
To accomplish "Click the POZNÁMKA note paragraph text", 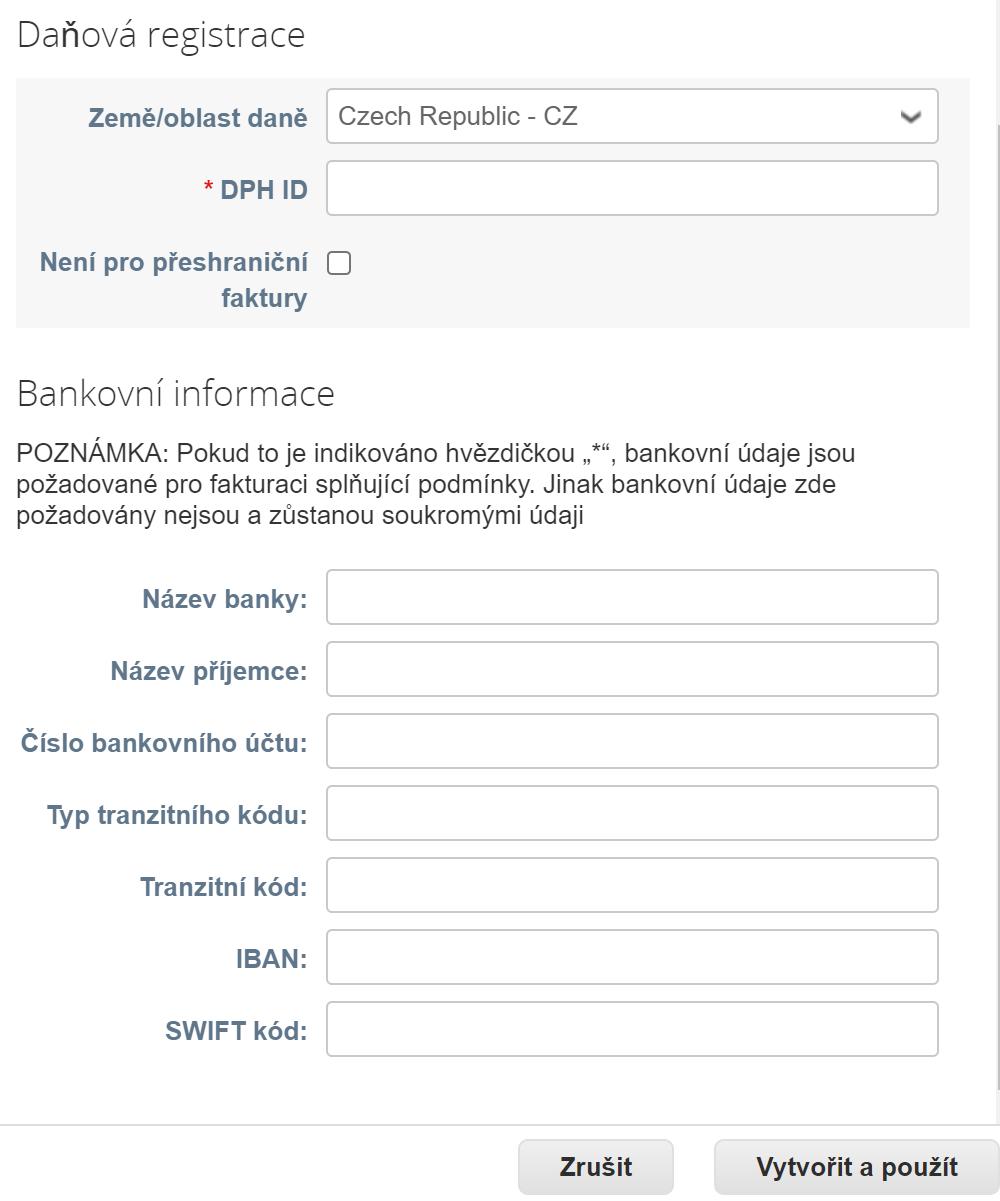I will (x=436, y=485).
